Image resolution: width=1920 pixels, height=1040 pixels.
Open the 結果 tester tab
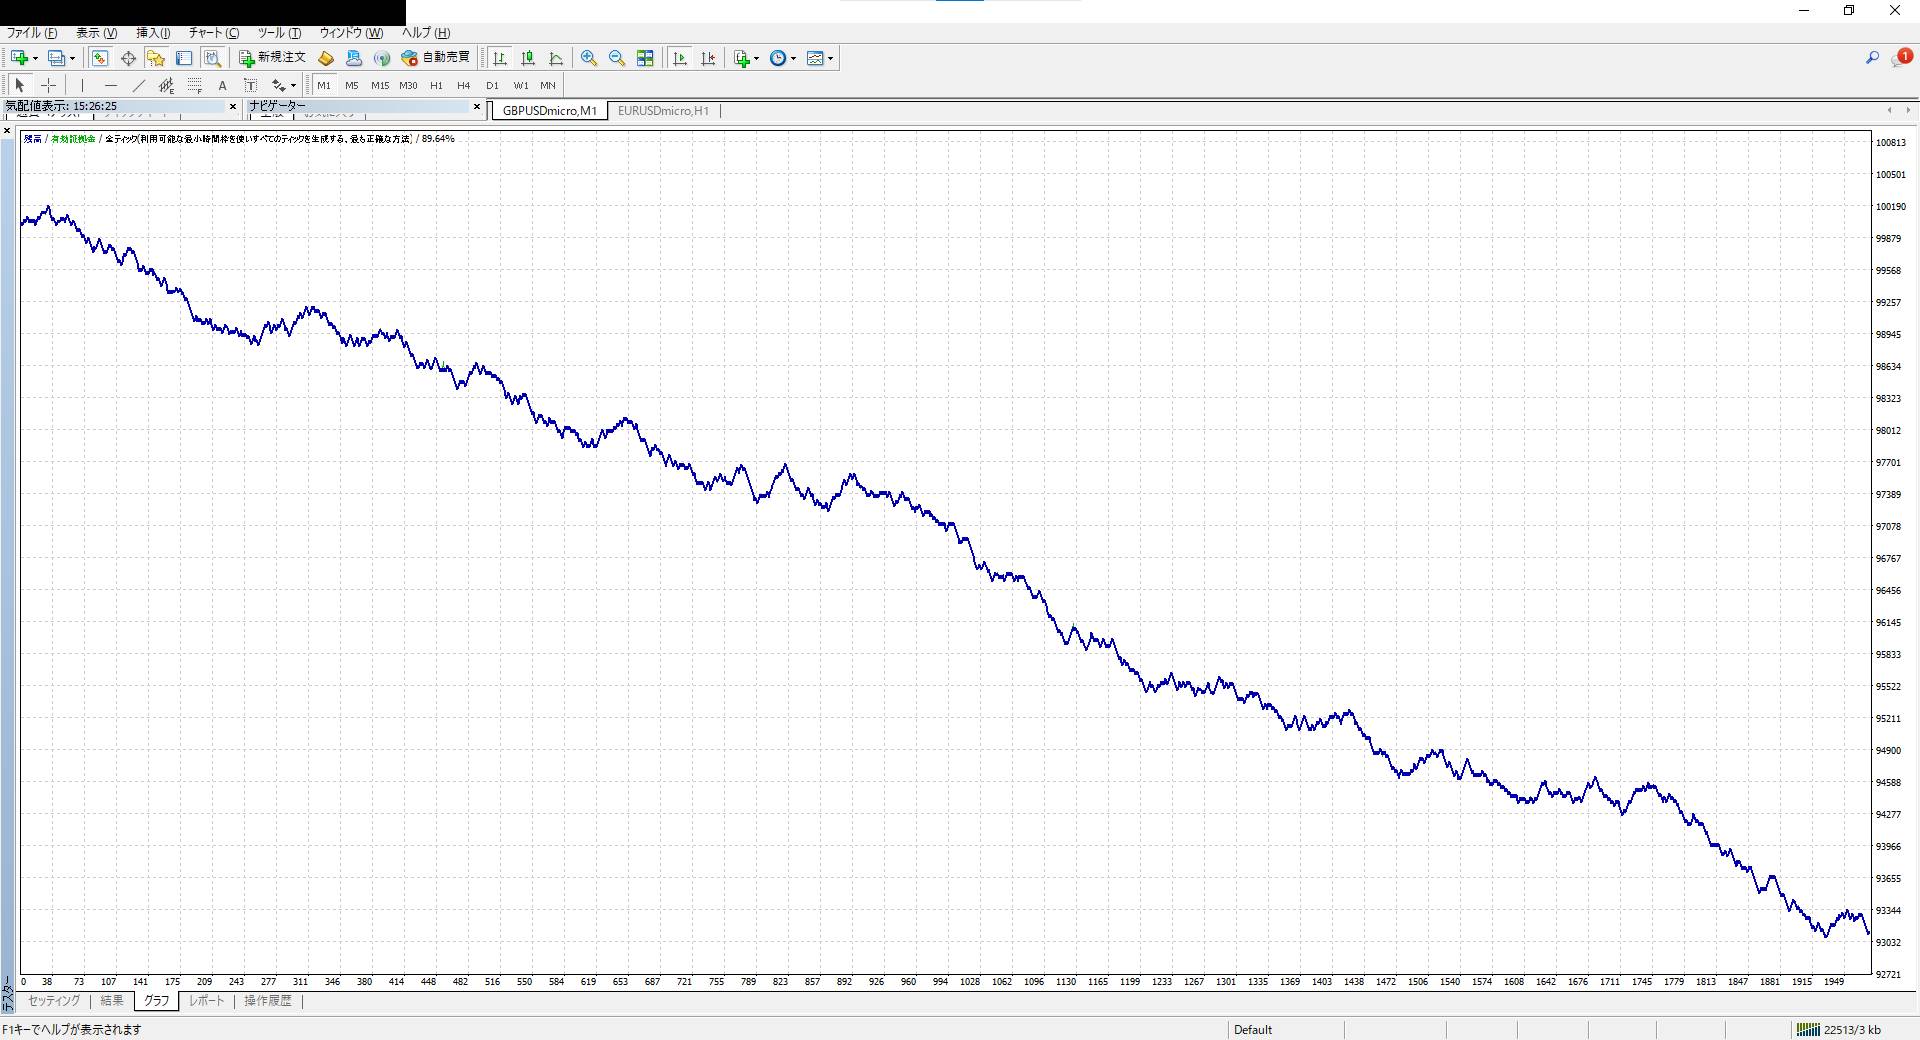click(112, 1001)
